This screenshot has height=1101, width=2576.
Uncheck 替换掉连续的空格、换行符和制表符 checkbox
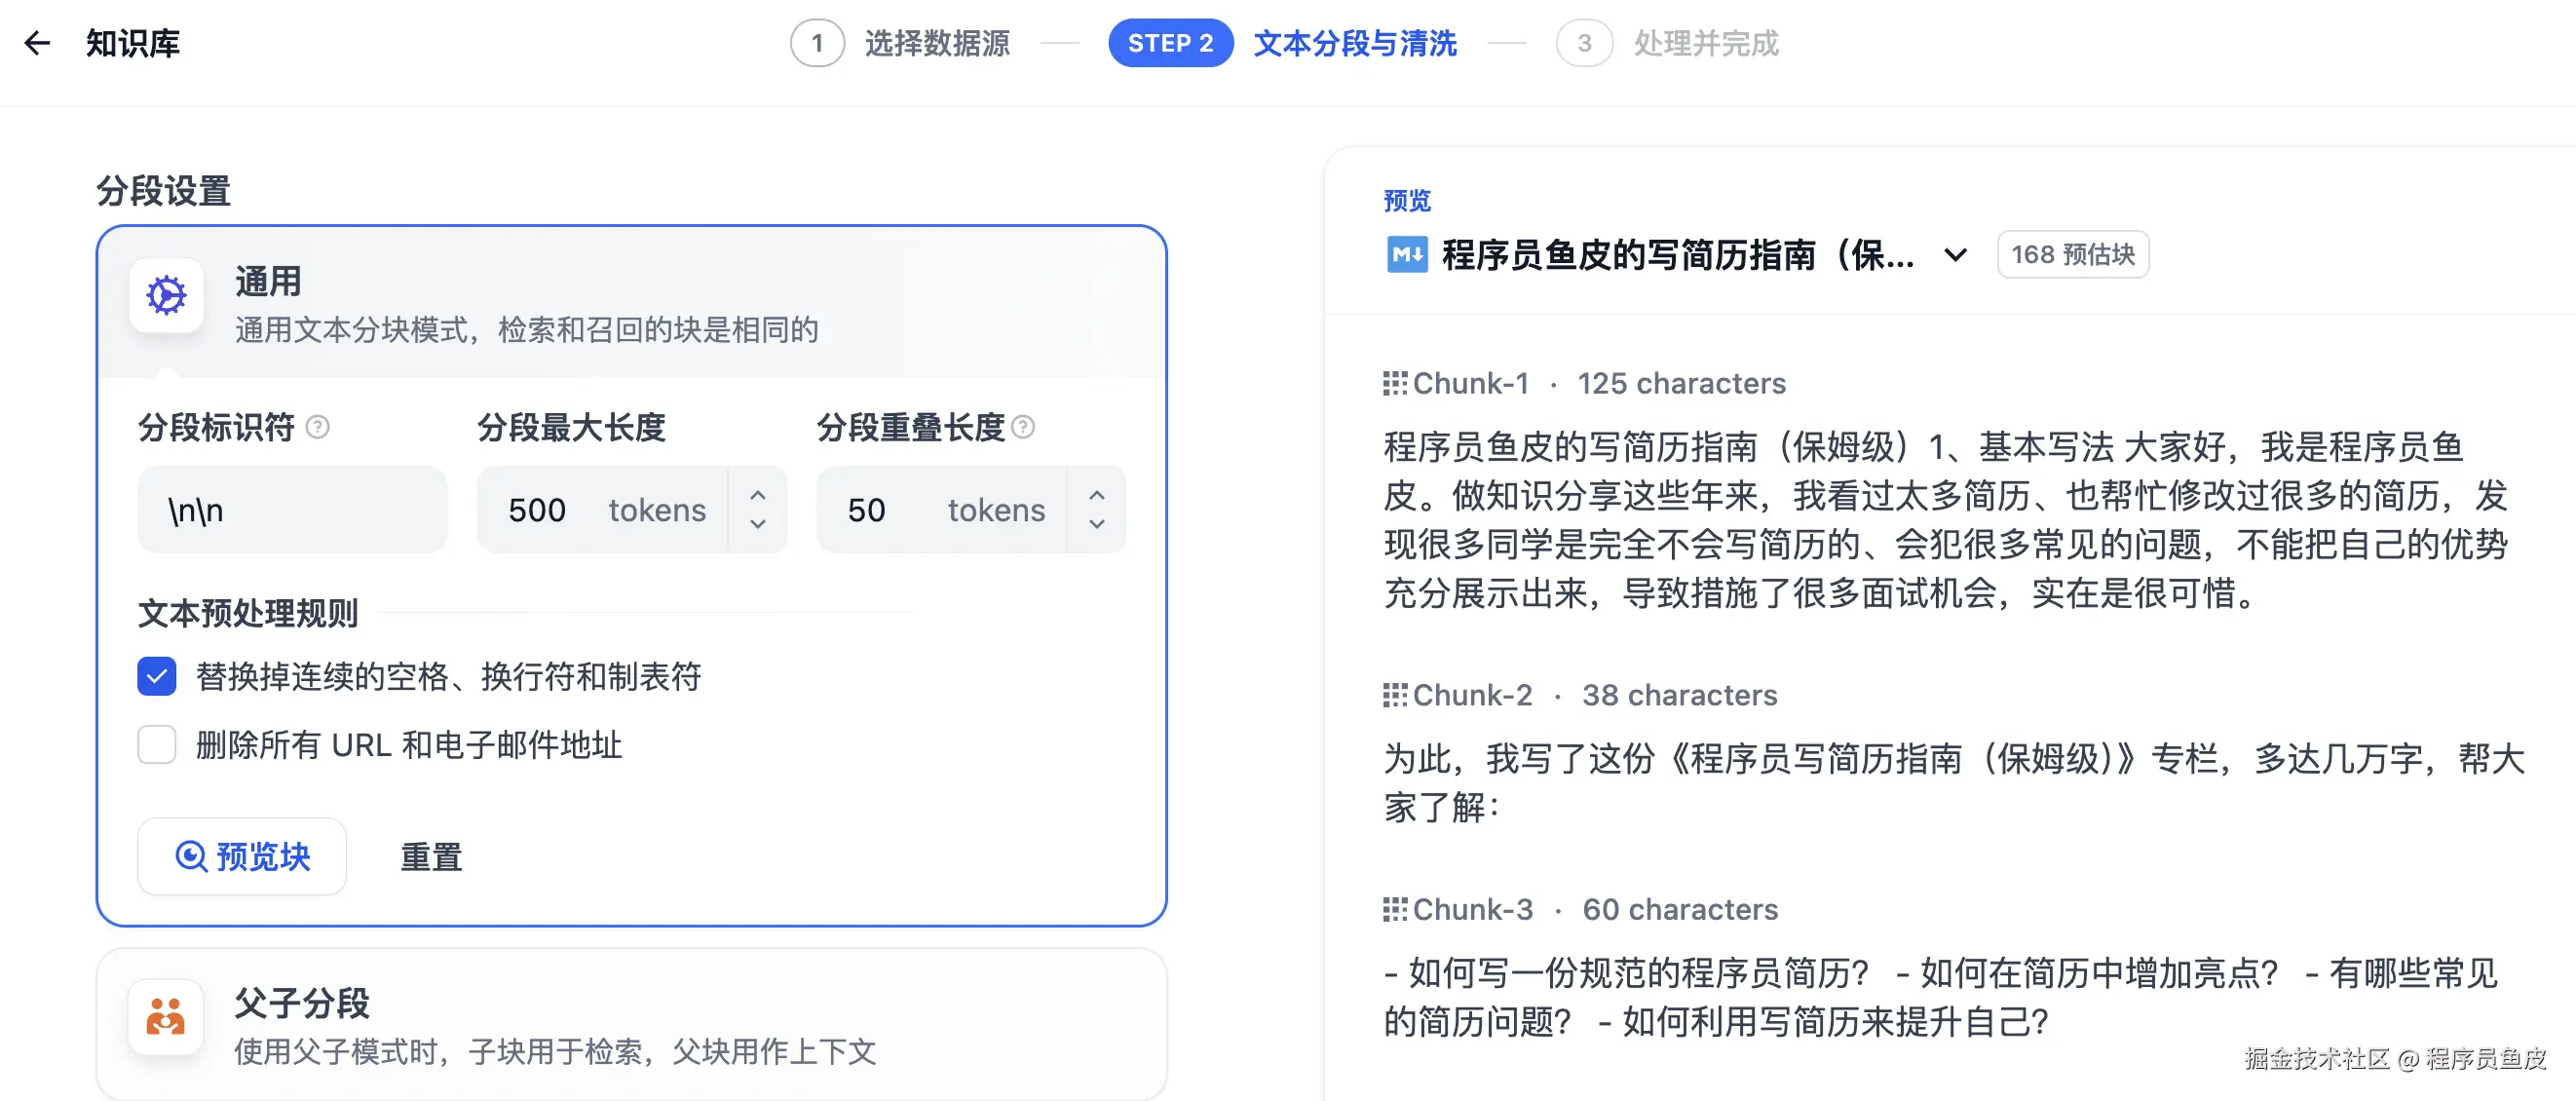click(x=157, y=677)
